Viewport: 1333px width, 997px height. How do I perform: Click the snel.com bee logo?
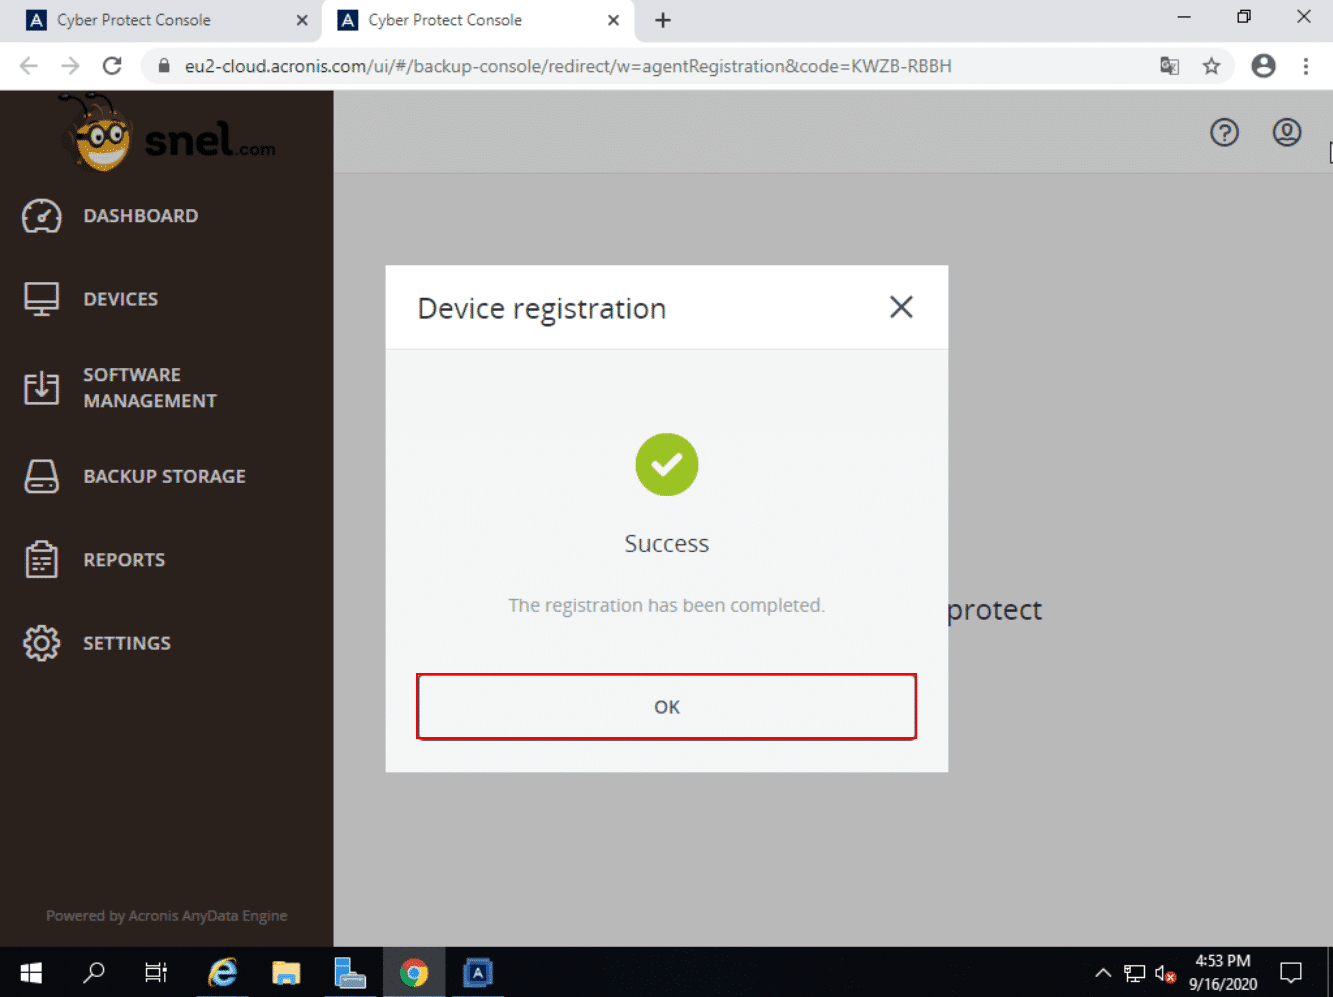pyautogui.click(x=166, y=132)
